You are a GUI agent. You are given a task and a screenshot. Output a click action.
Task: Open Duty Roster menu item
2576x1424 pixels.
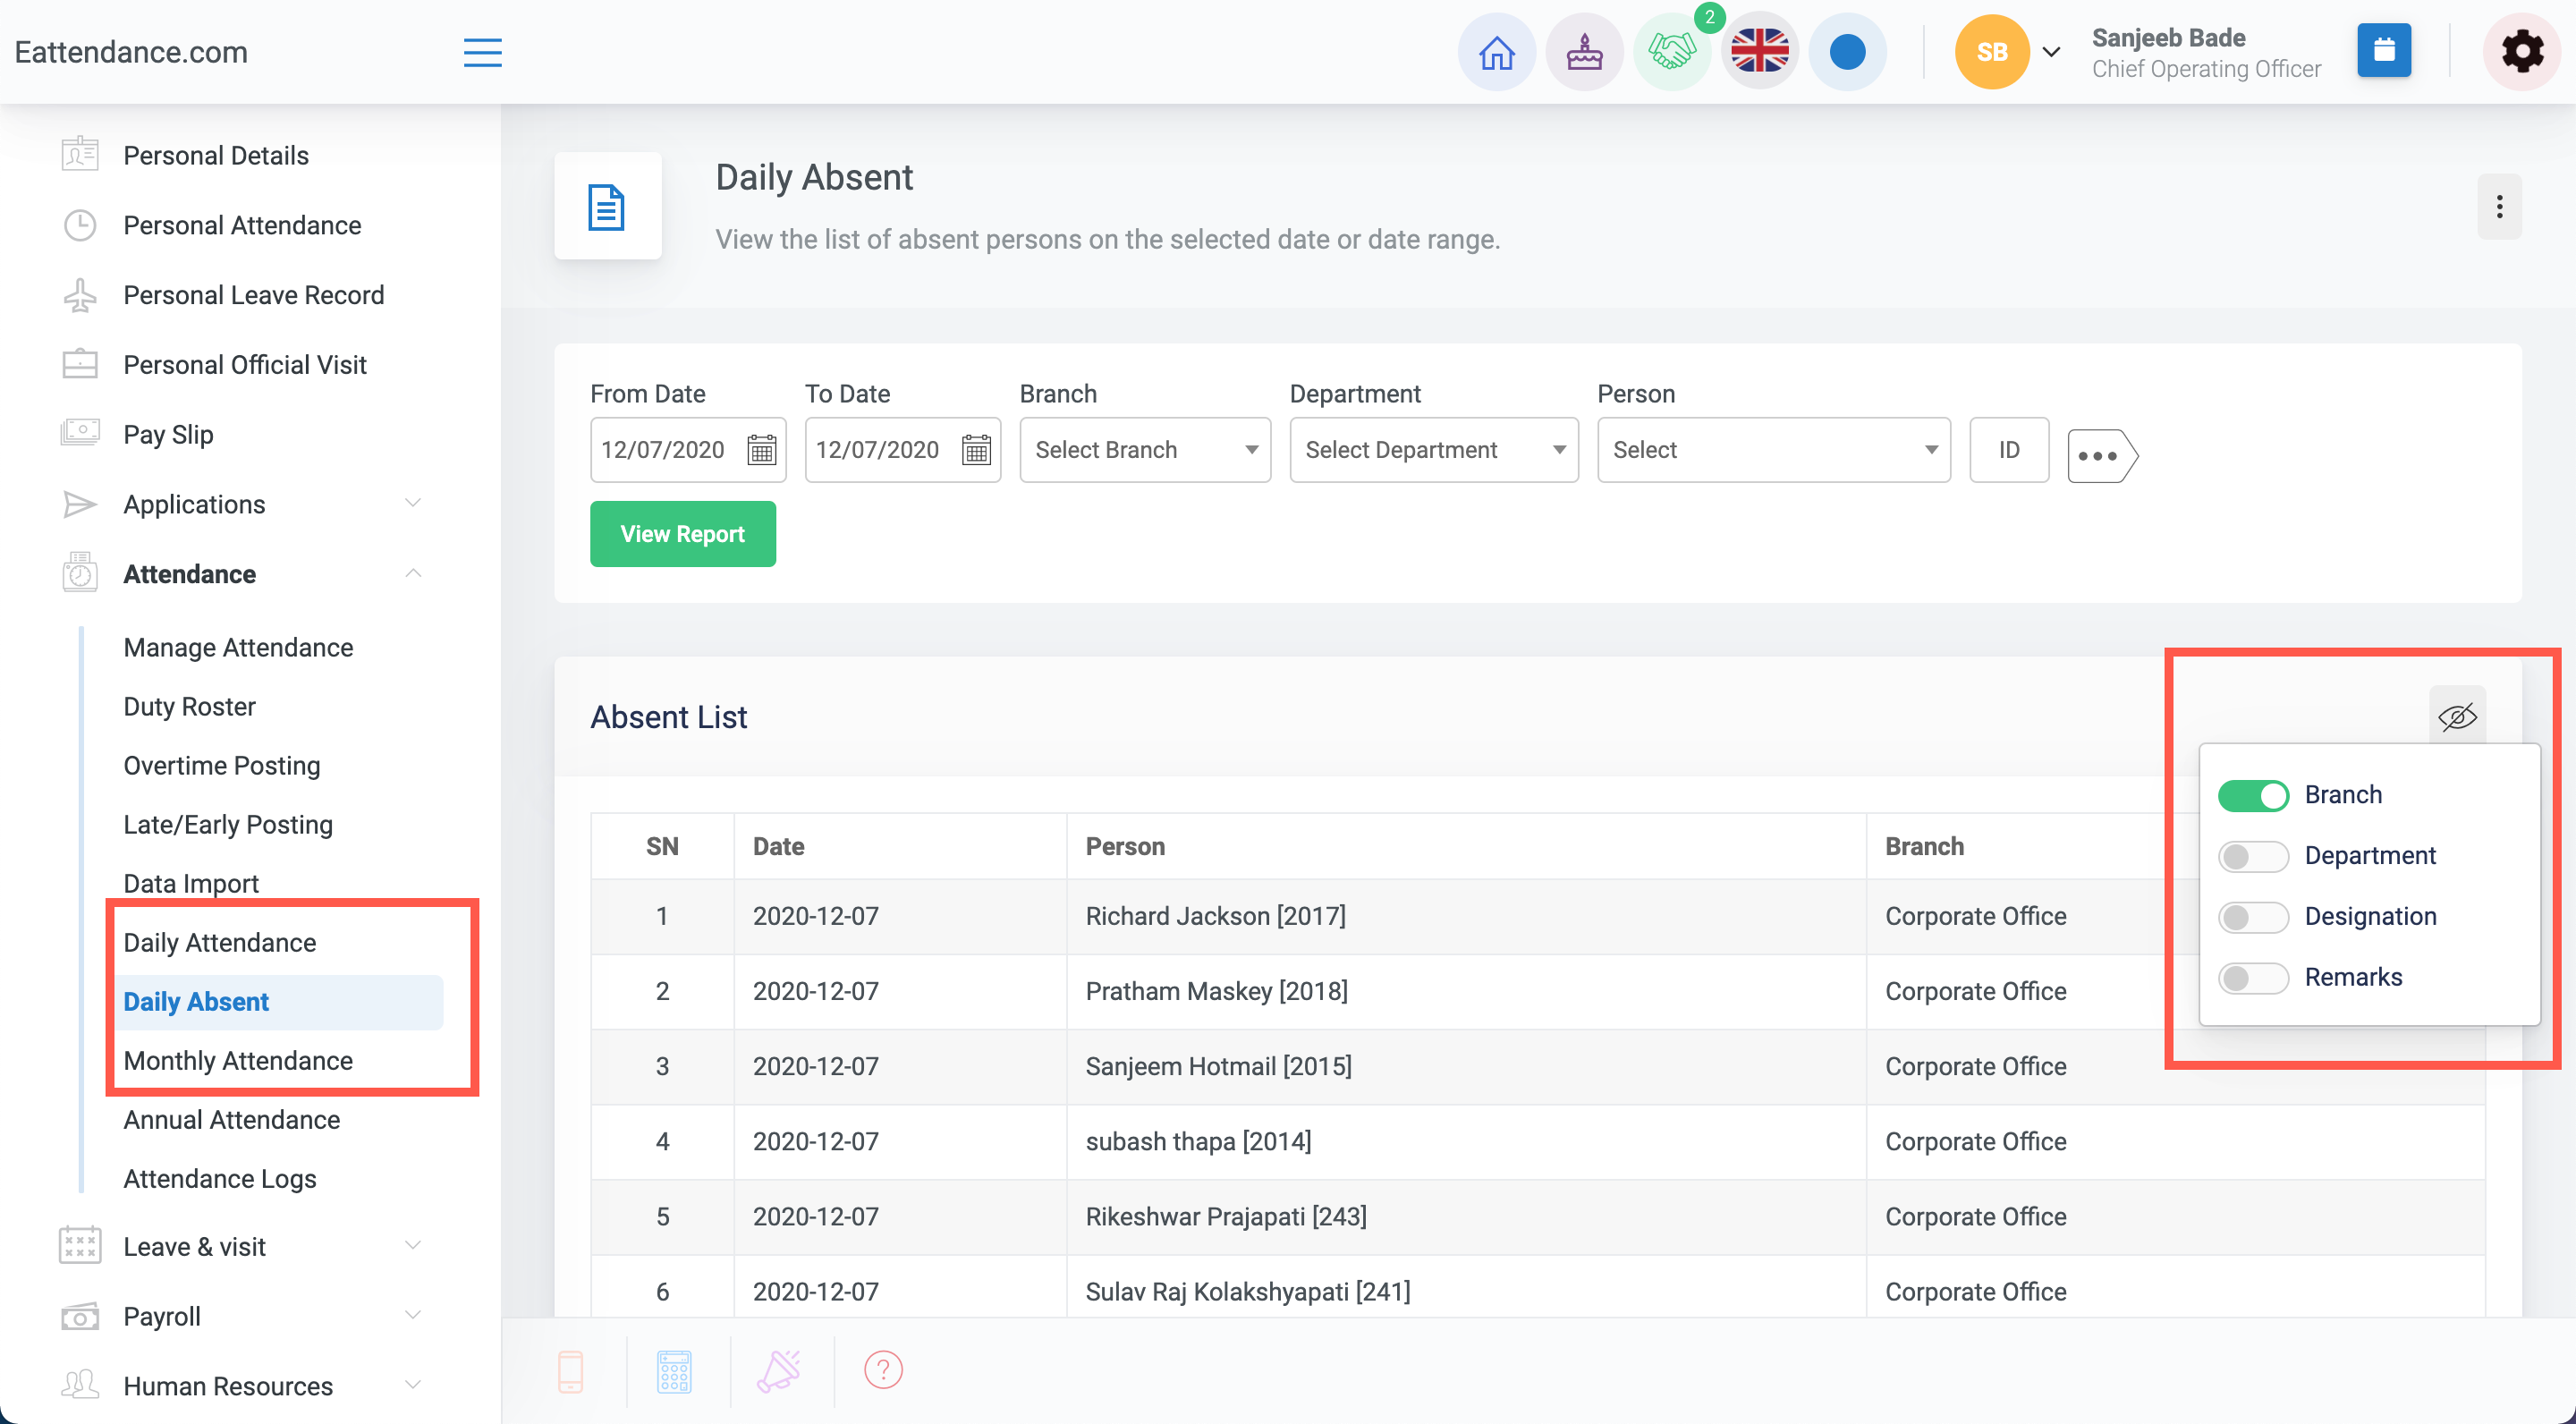[189, 706]
